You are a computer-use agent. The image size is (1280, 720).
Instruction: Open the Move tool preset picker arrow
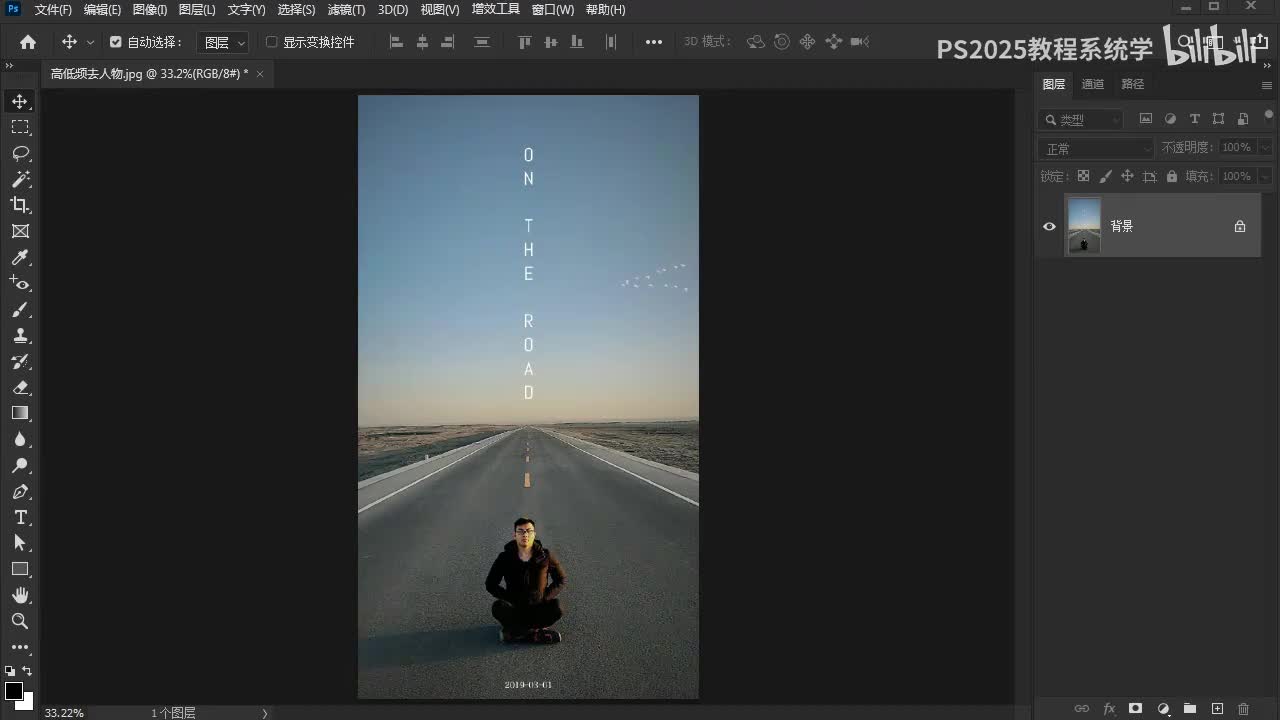point(90,42)
